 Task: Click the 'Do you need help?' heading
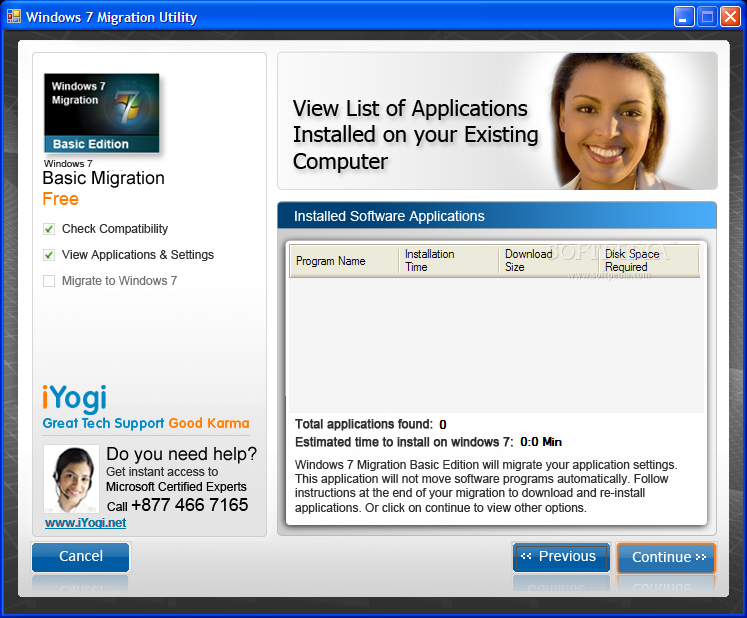click(182, 454)
